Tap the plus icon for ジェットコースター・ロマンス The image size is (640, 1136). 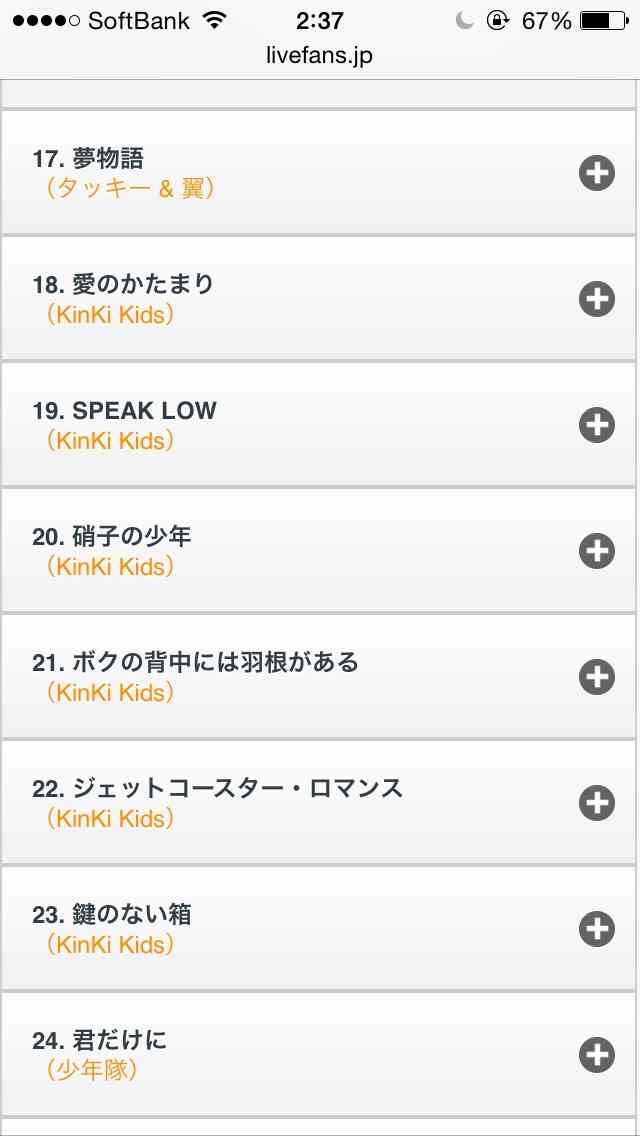[x=597, y=803]
